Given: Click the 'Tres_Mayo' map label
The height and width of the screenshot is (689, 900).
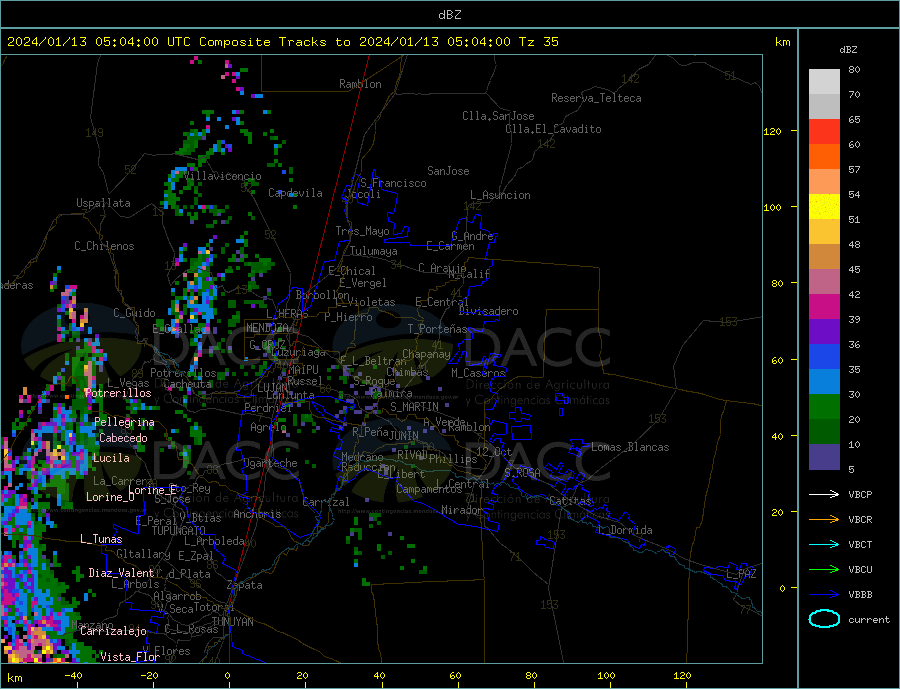Looking at the screenshot, I should click(362, 231).
